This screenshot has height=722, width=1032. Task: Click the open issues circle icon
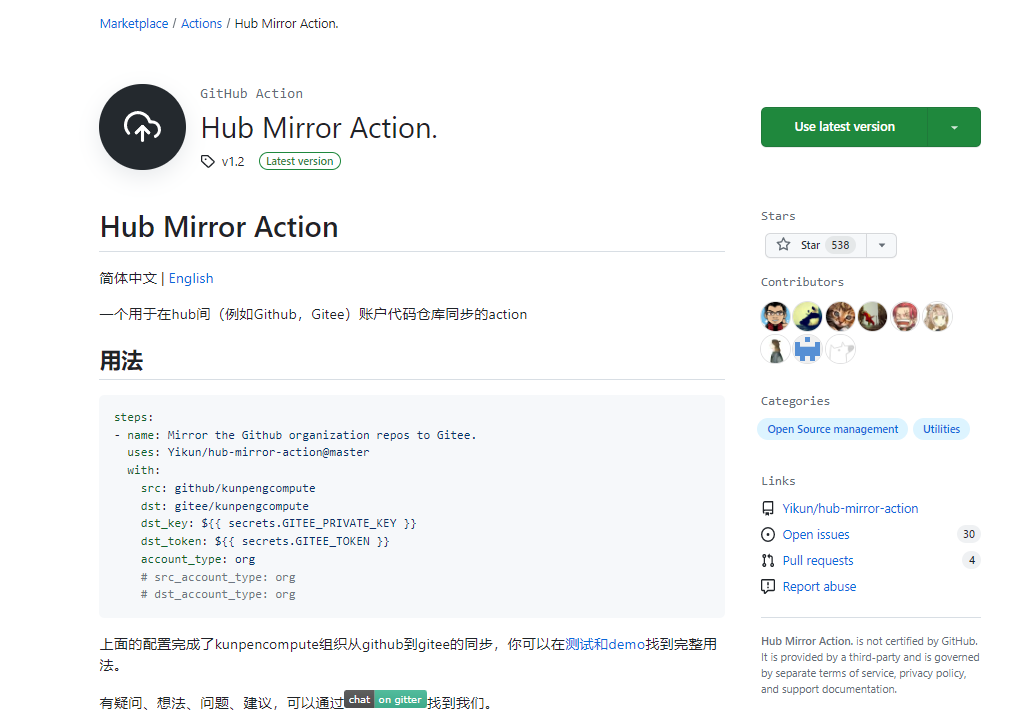767,534
